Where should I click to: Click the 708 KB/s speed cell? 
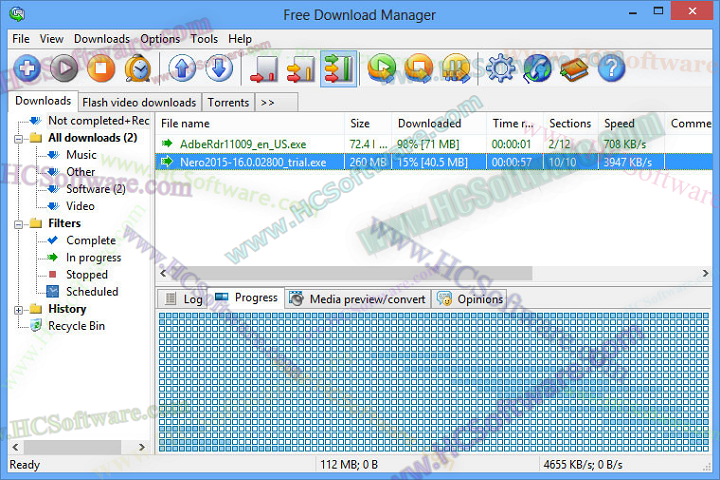[x=624, y=144]
